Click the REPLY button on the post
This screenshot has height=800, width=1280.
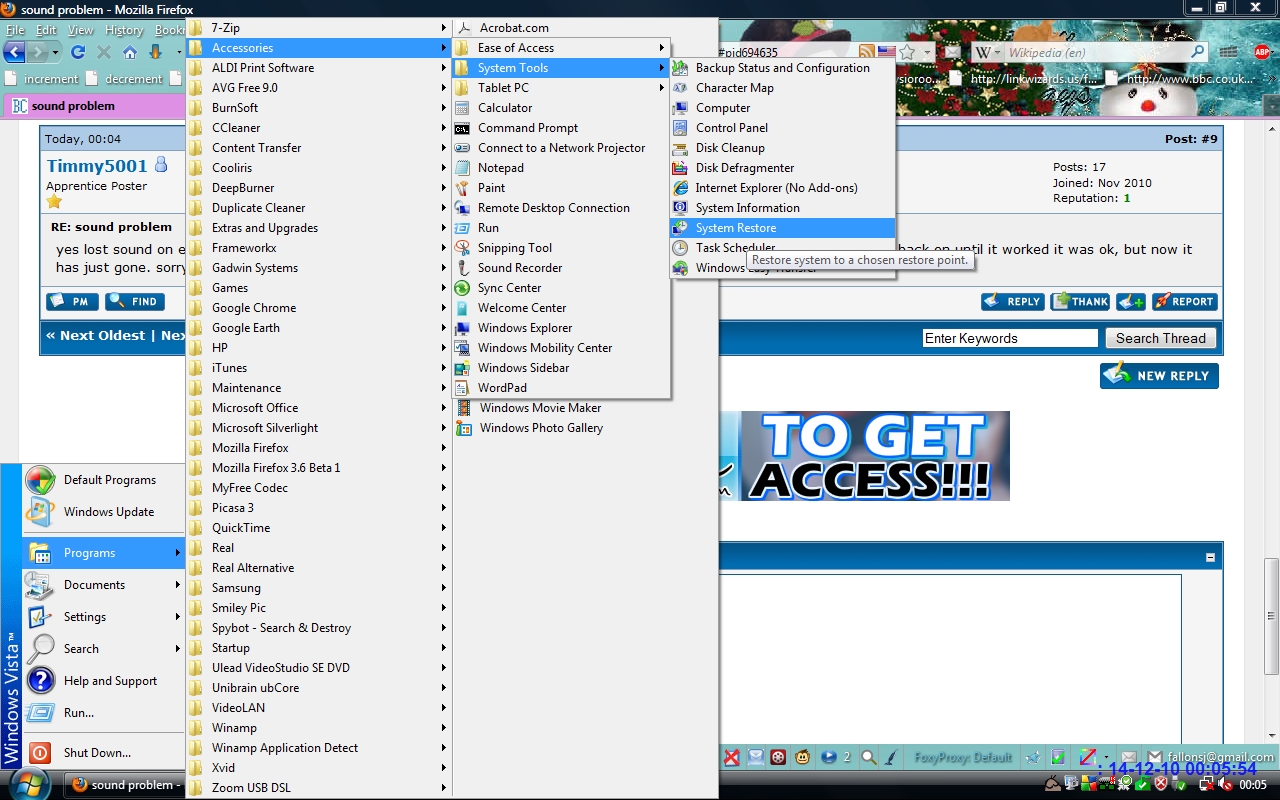(x=1013, y=301)
